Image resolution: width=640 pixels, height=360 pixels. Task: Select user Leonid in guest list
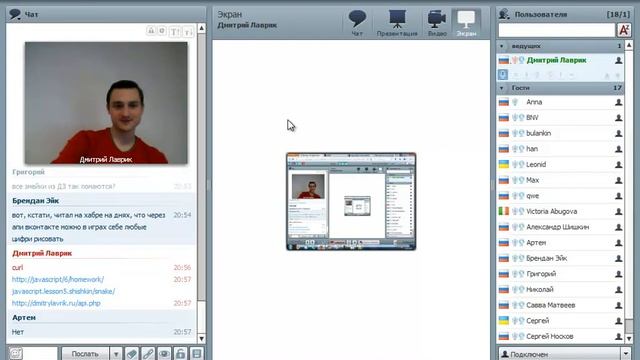(x=560, y=164)
